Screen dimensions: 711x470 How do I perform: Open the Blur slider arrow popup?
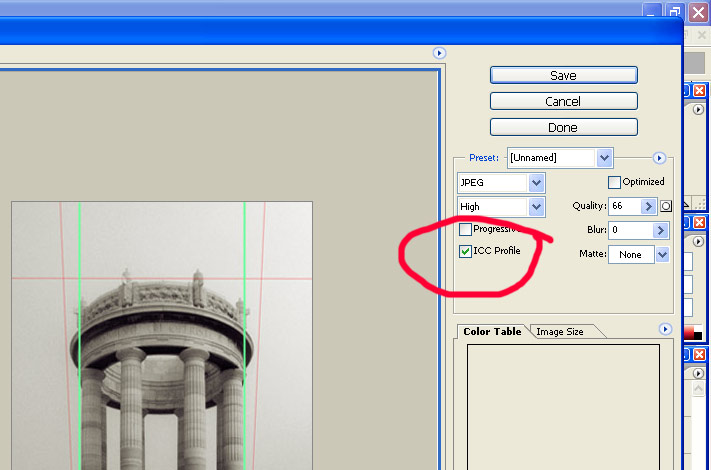660,230
